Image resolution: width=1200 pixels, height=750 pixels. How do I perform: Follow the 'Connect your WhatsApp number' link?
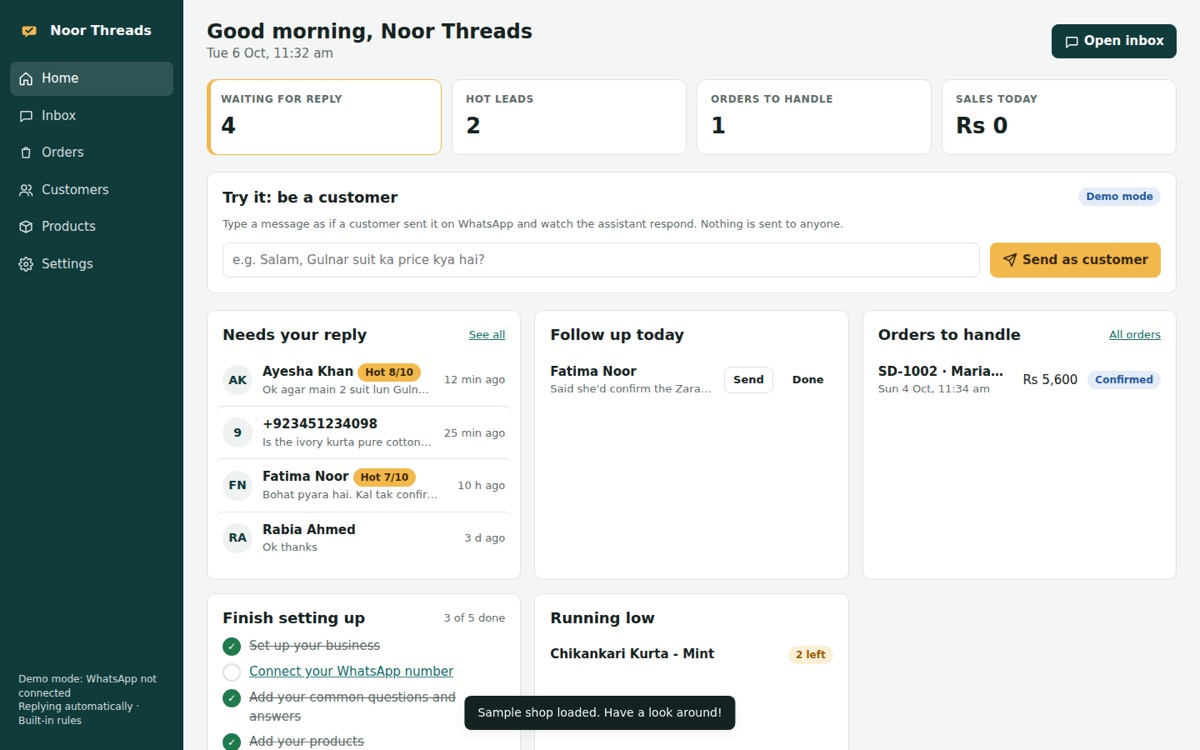(x=351, y=672)
